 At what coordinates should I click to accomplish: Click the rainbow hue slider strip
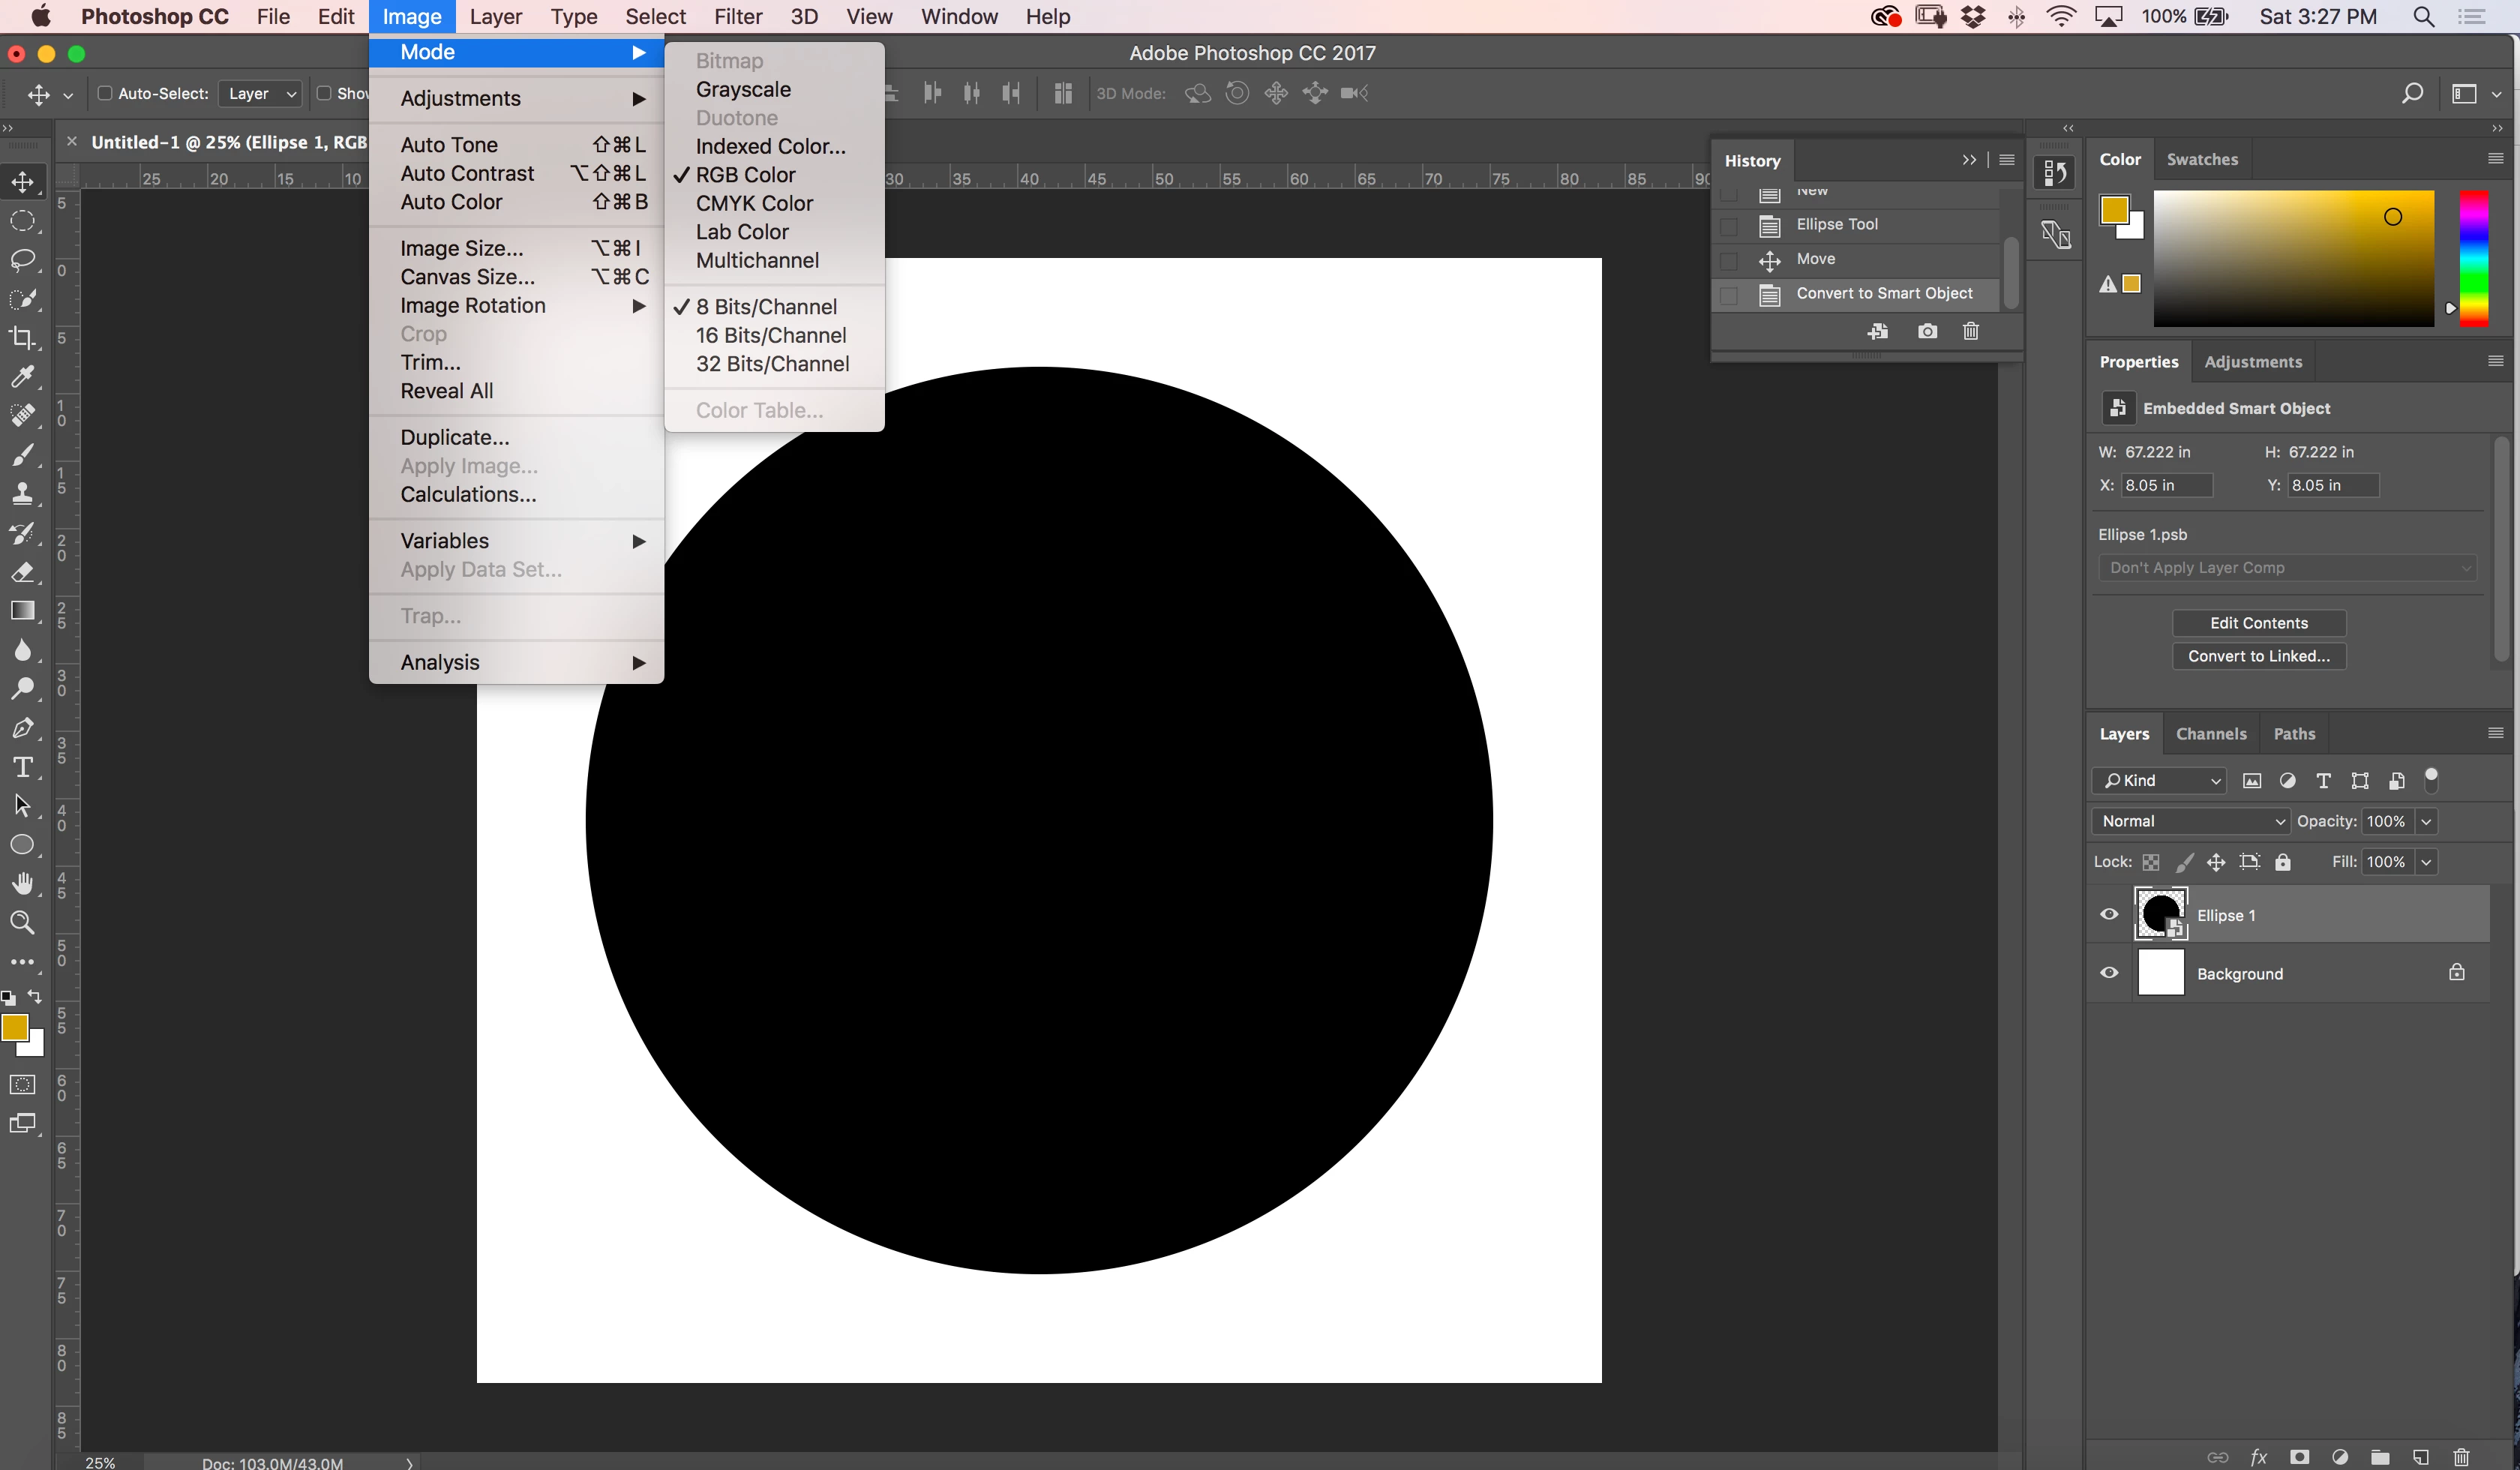(2473, 258)
